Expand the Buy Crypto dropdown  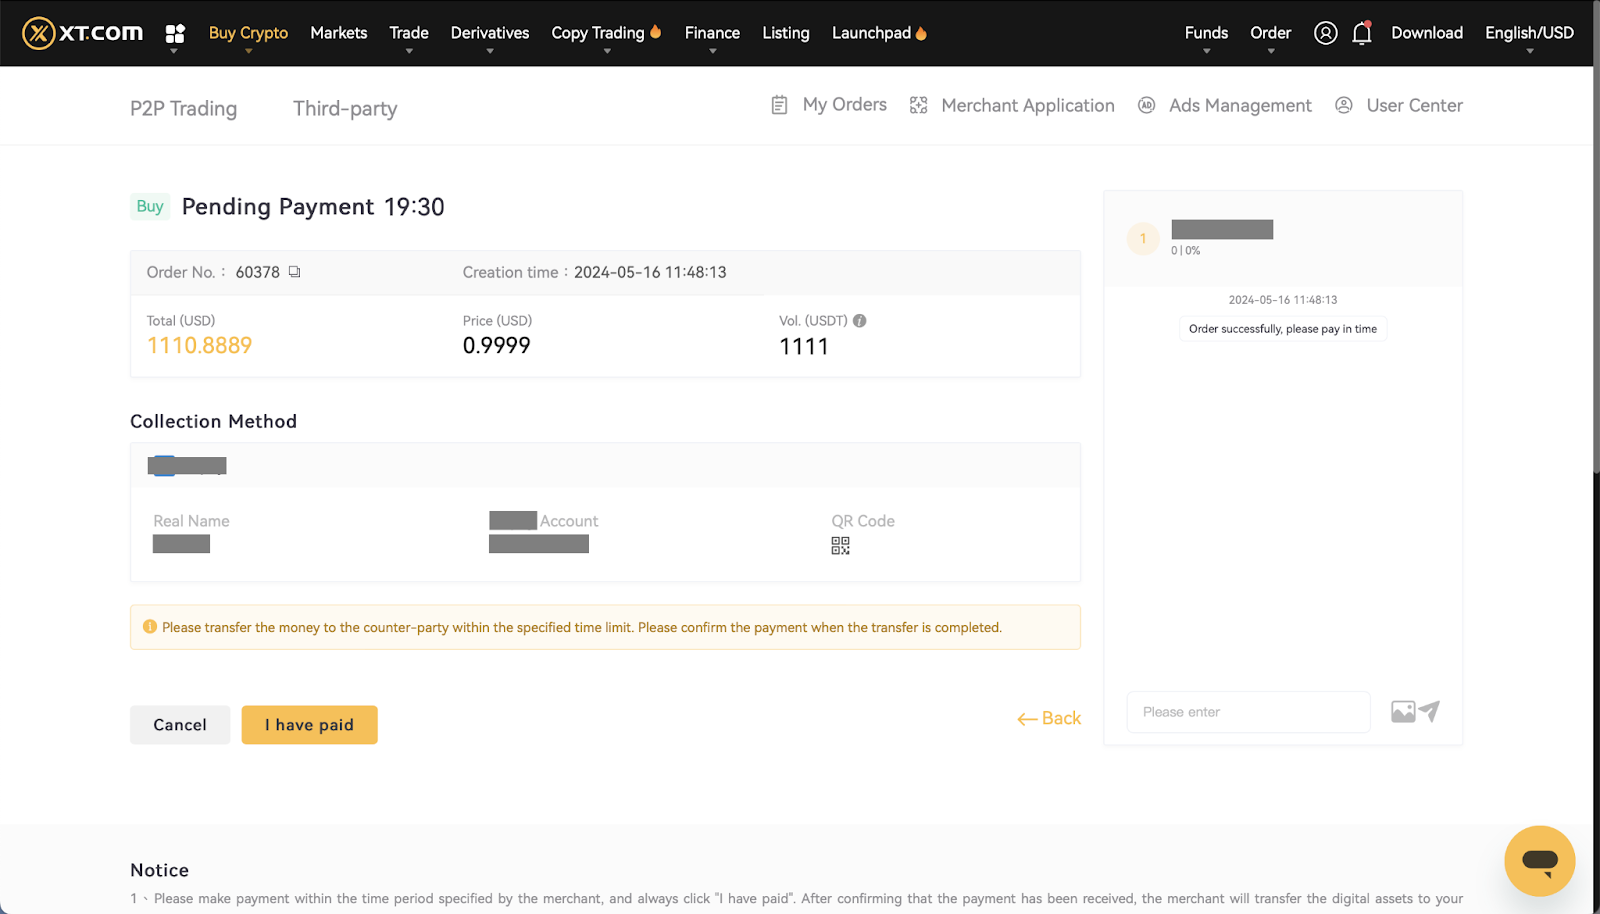[x=248, y=33]
